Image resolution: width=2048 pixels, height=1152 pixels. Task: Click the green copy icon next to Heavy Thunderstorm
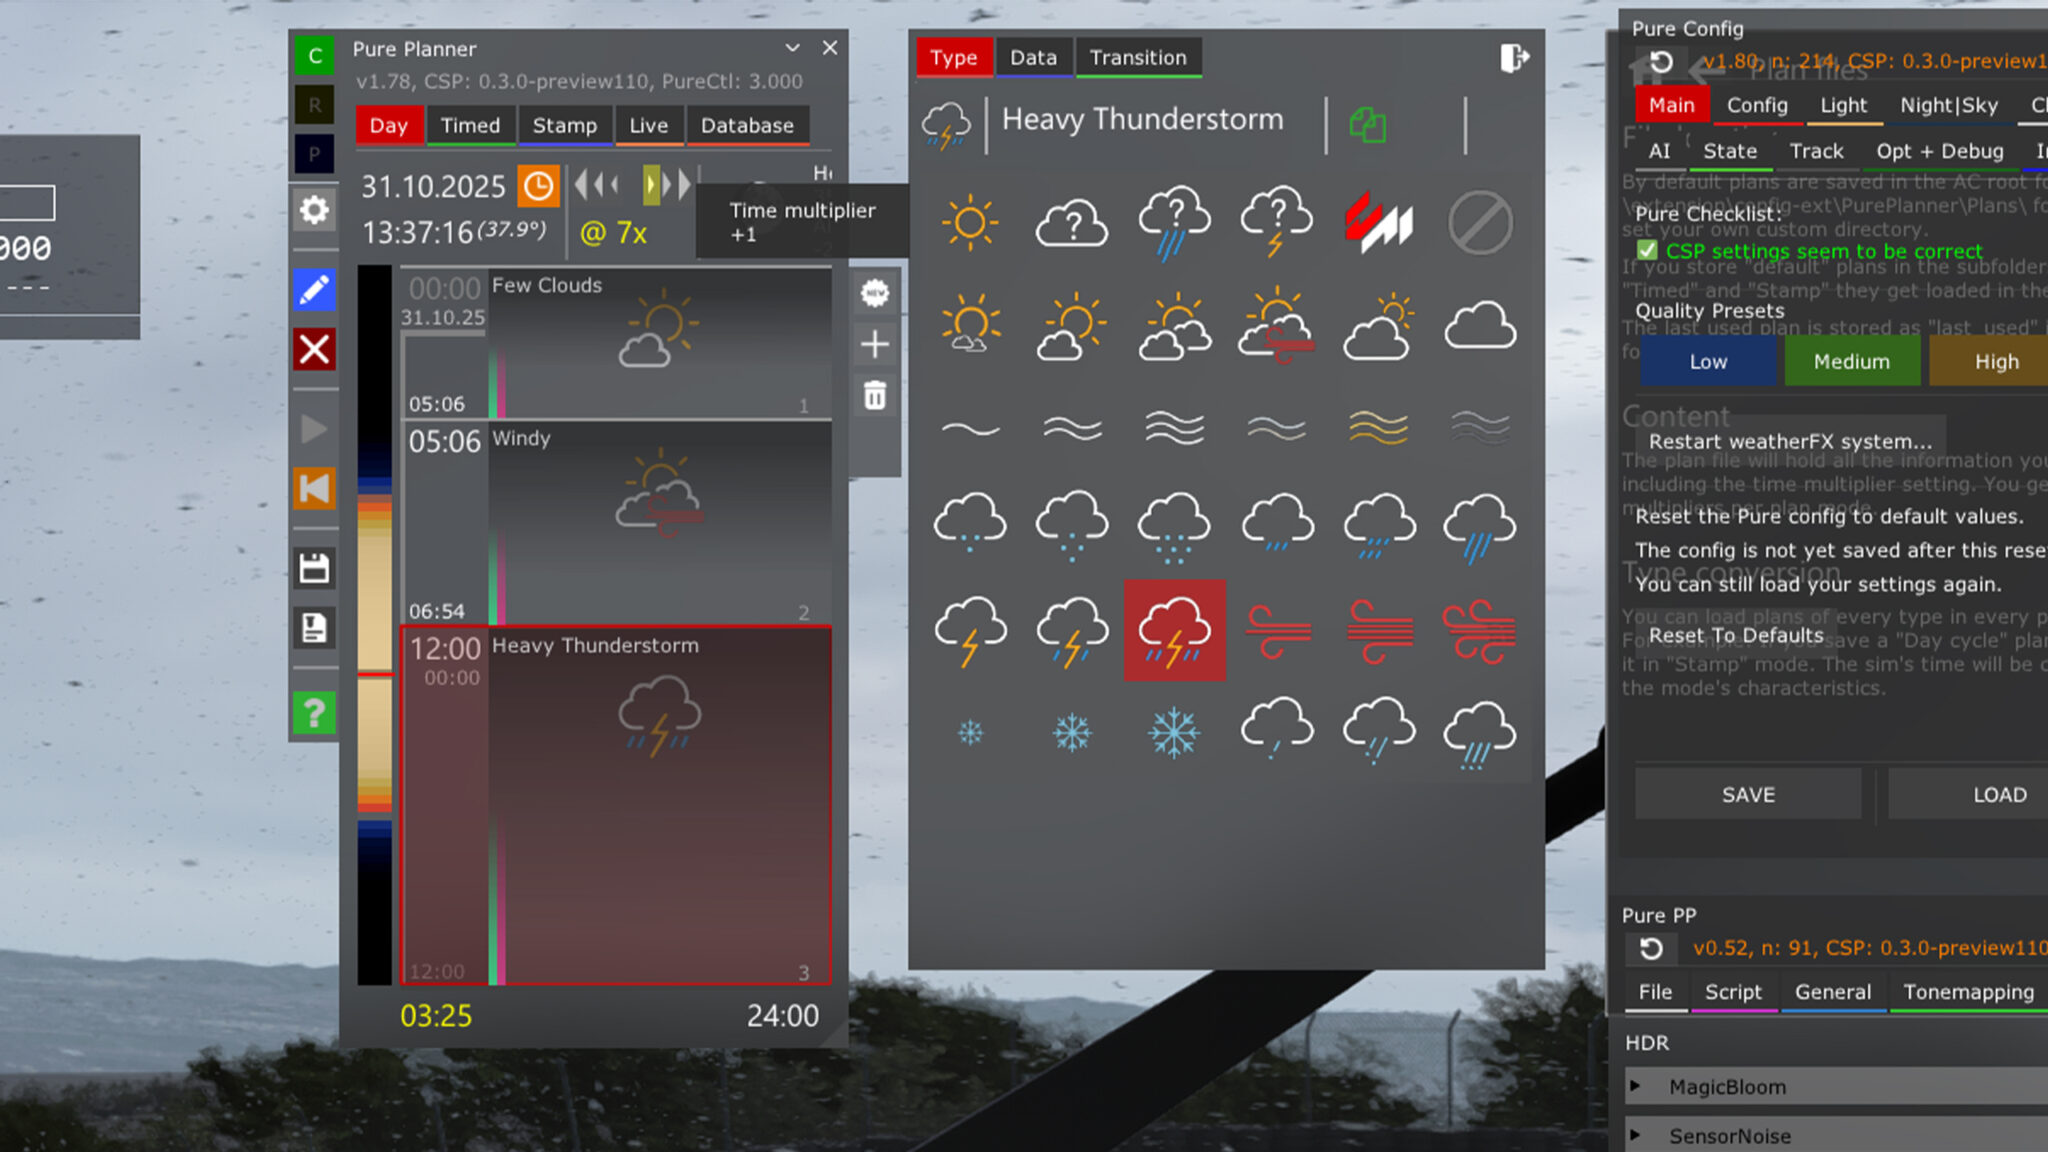[1366, 124]
